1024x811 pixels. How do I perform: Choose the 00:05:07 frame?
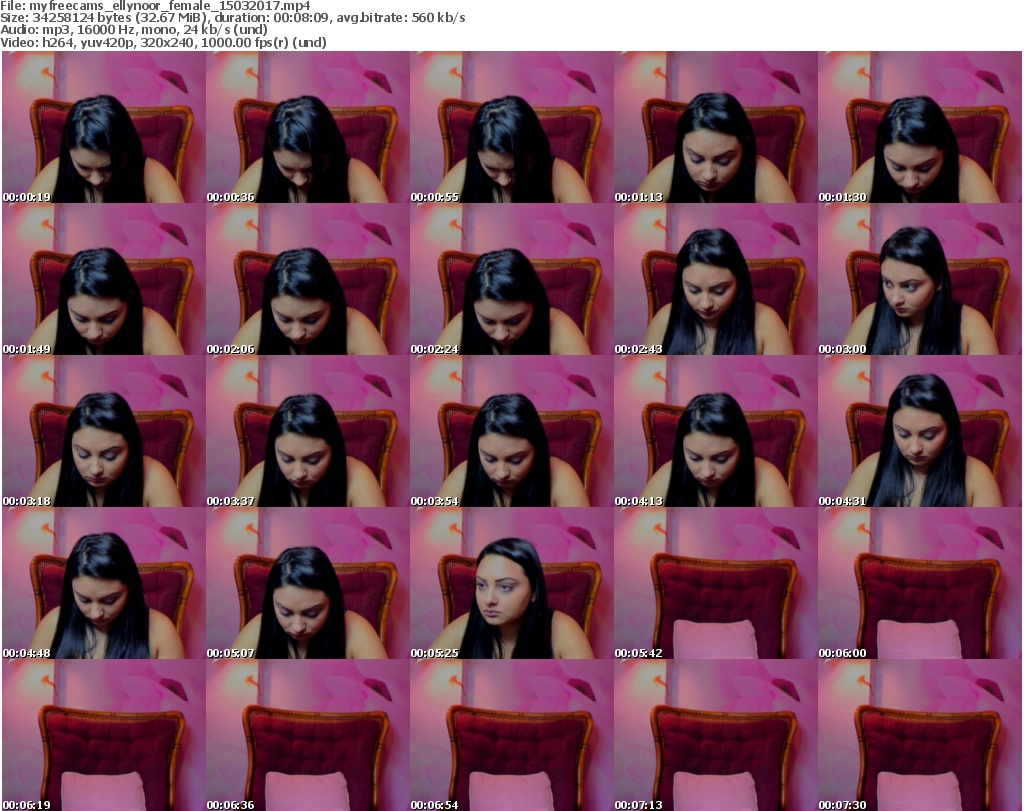pos(308,583)
